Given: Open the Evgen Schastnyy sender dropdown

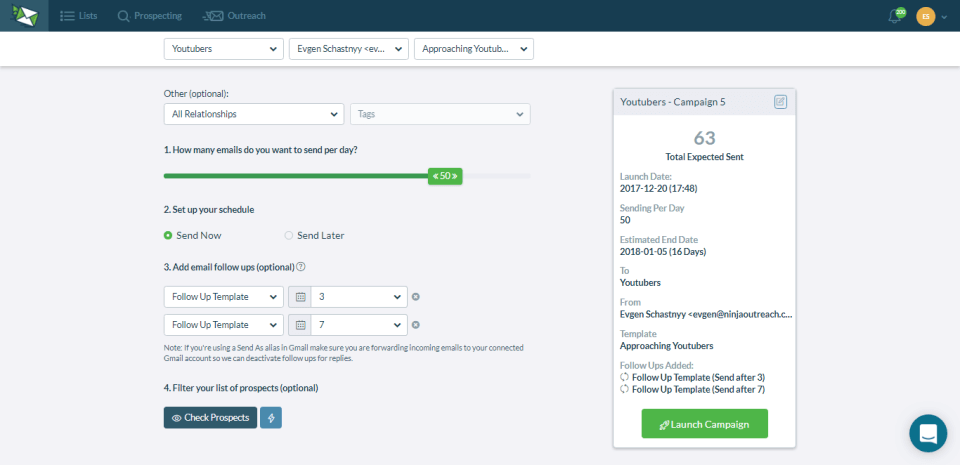Looking at the screenshot, I should [348, 49].
